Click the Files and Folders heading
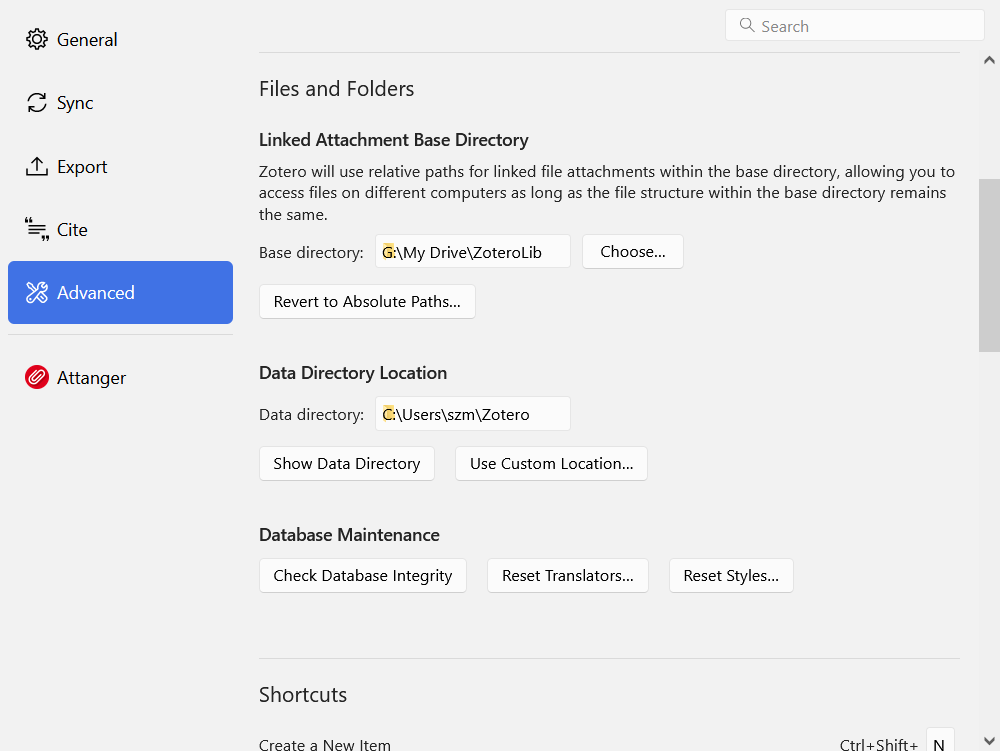This screenshot has height=751, width=1000. (337, 89)
